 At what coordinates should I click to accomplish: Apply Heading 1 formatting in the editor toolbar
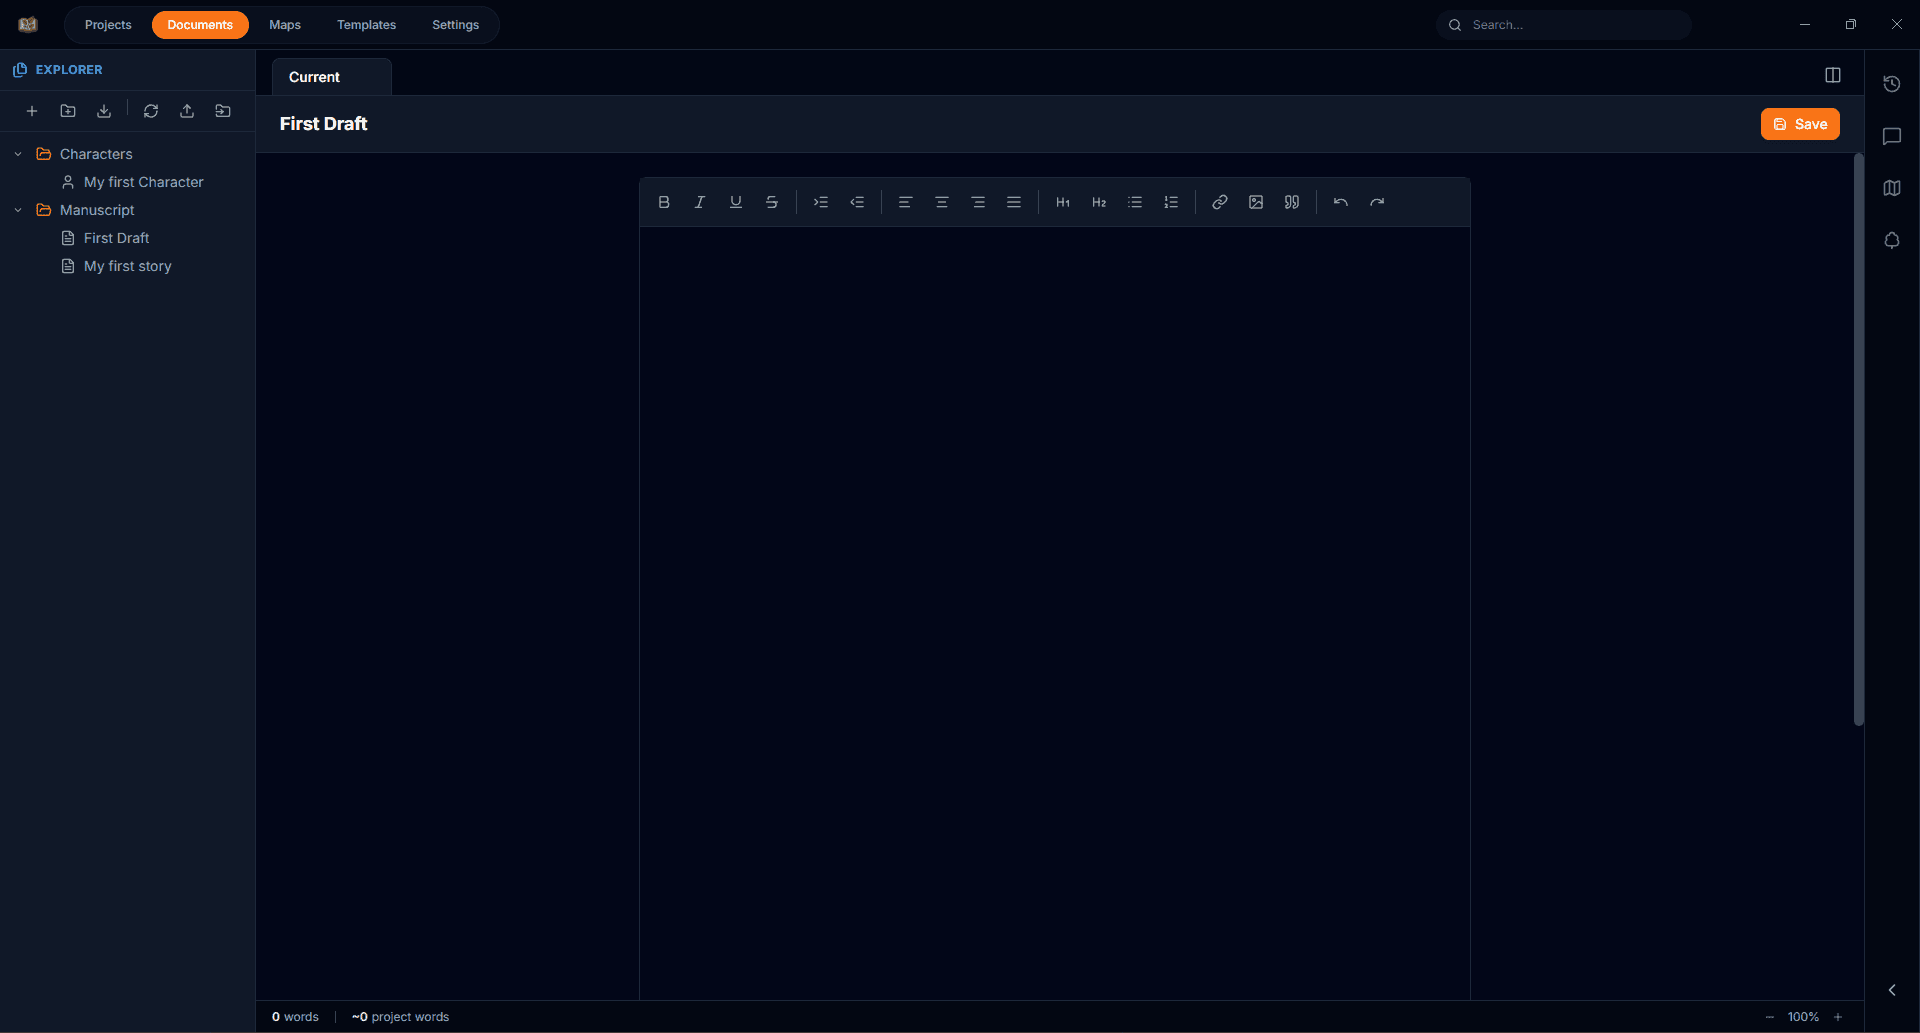pyautogui.click(x=1062, y=202)
